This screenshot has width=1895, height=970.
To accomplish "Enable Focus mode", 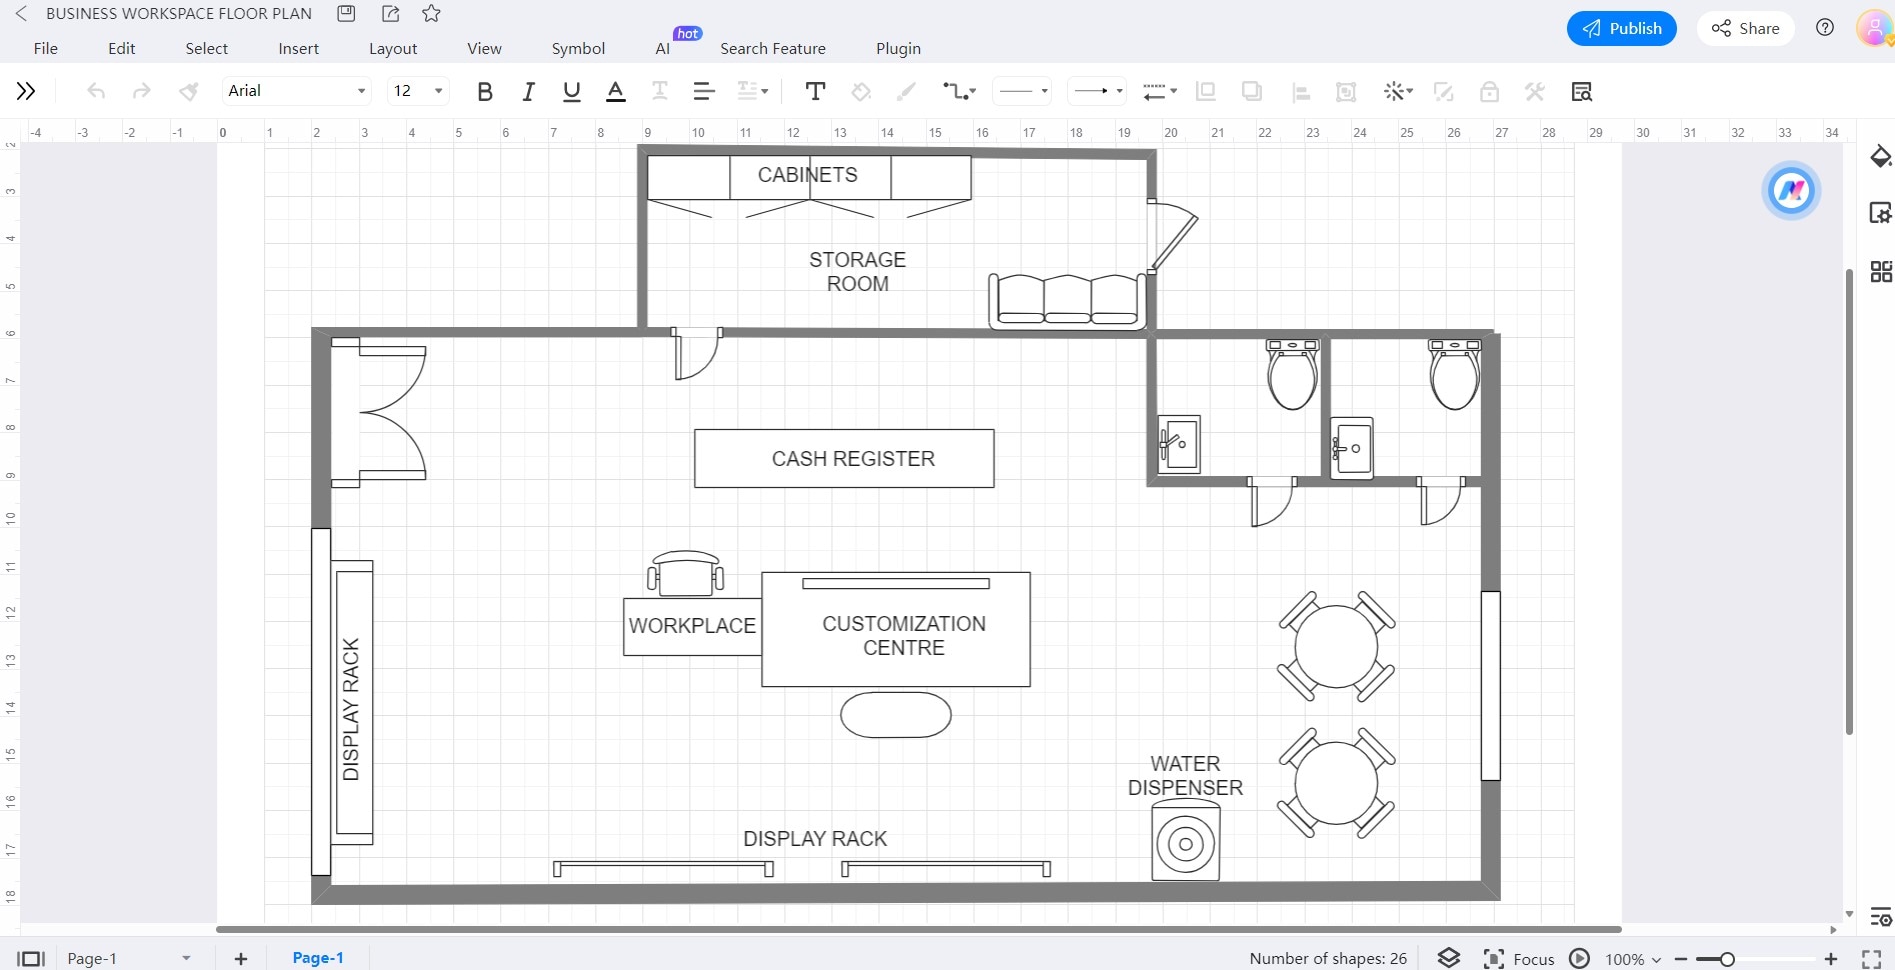I will (1519, 958).
